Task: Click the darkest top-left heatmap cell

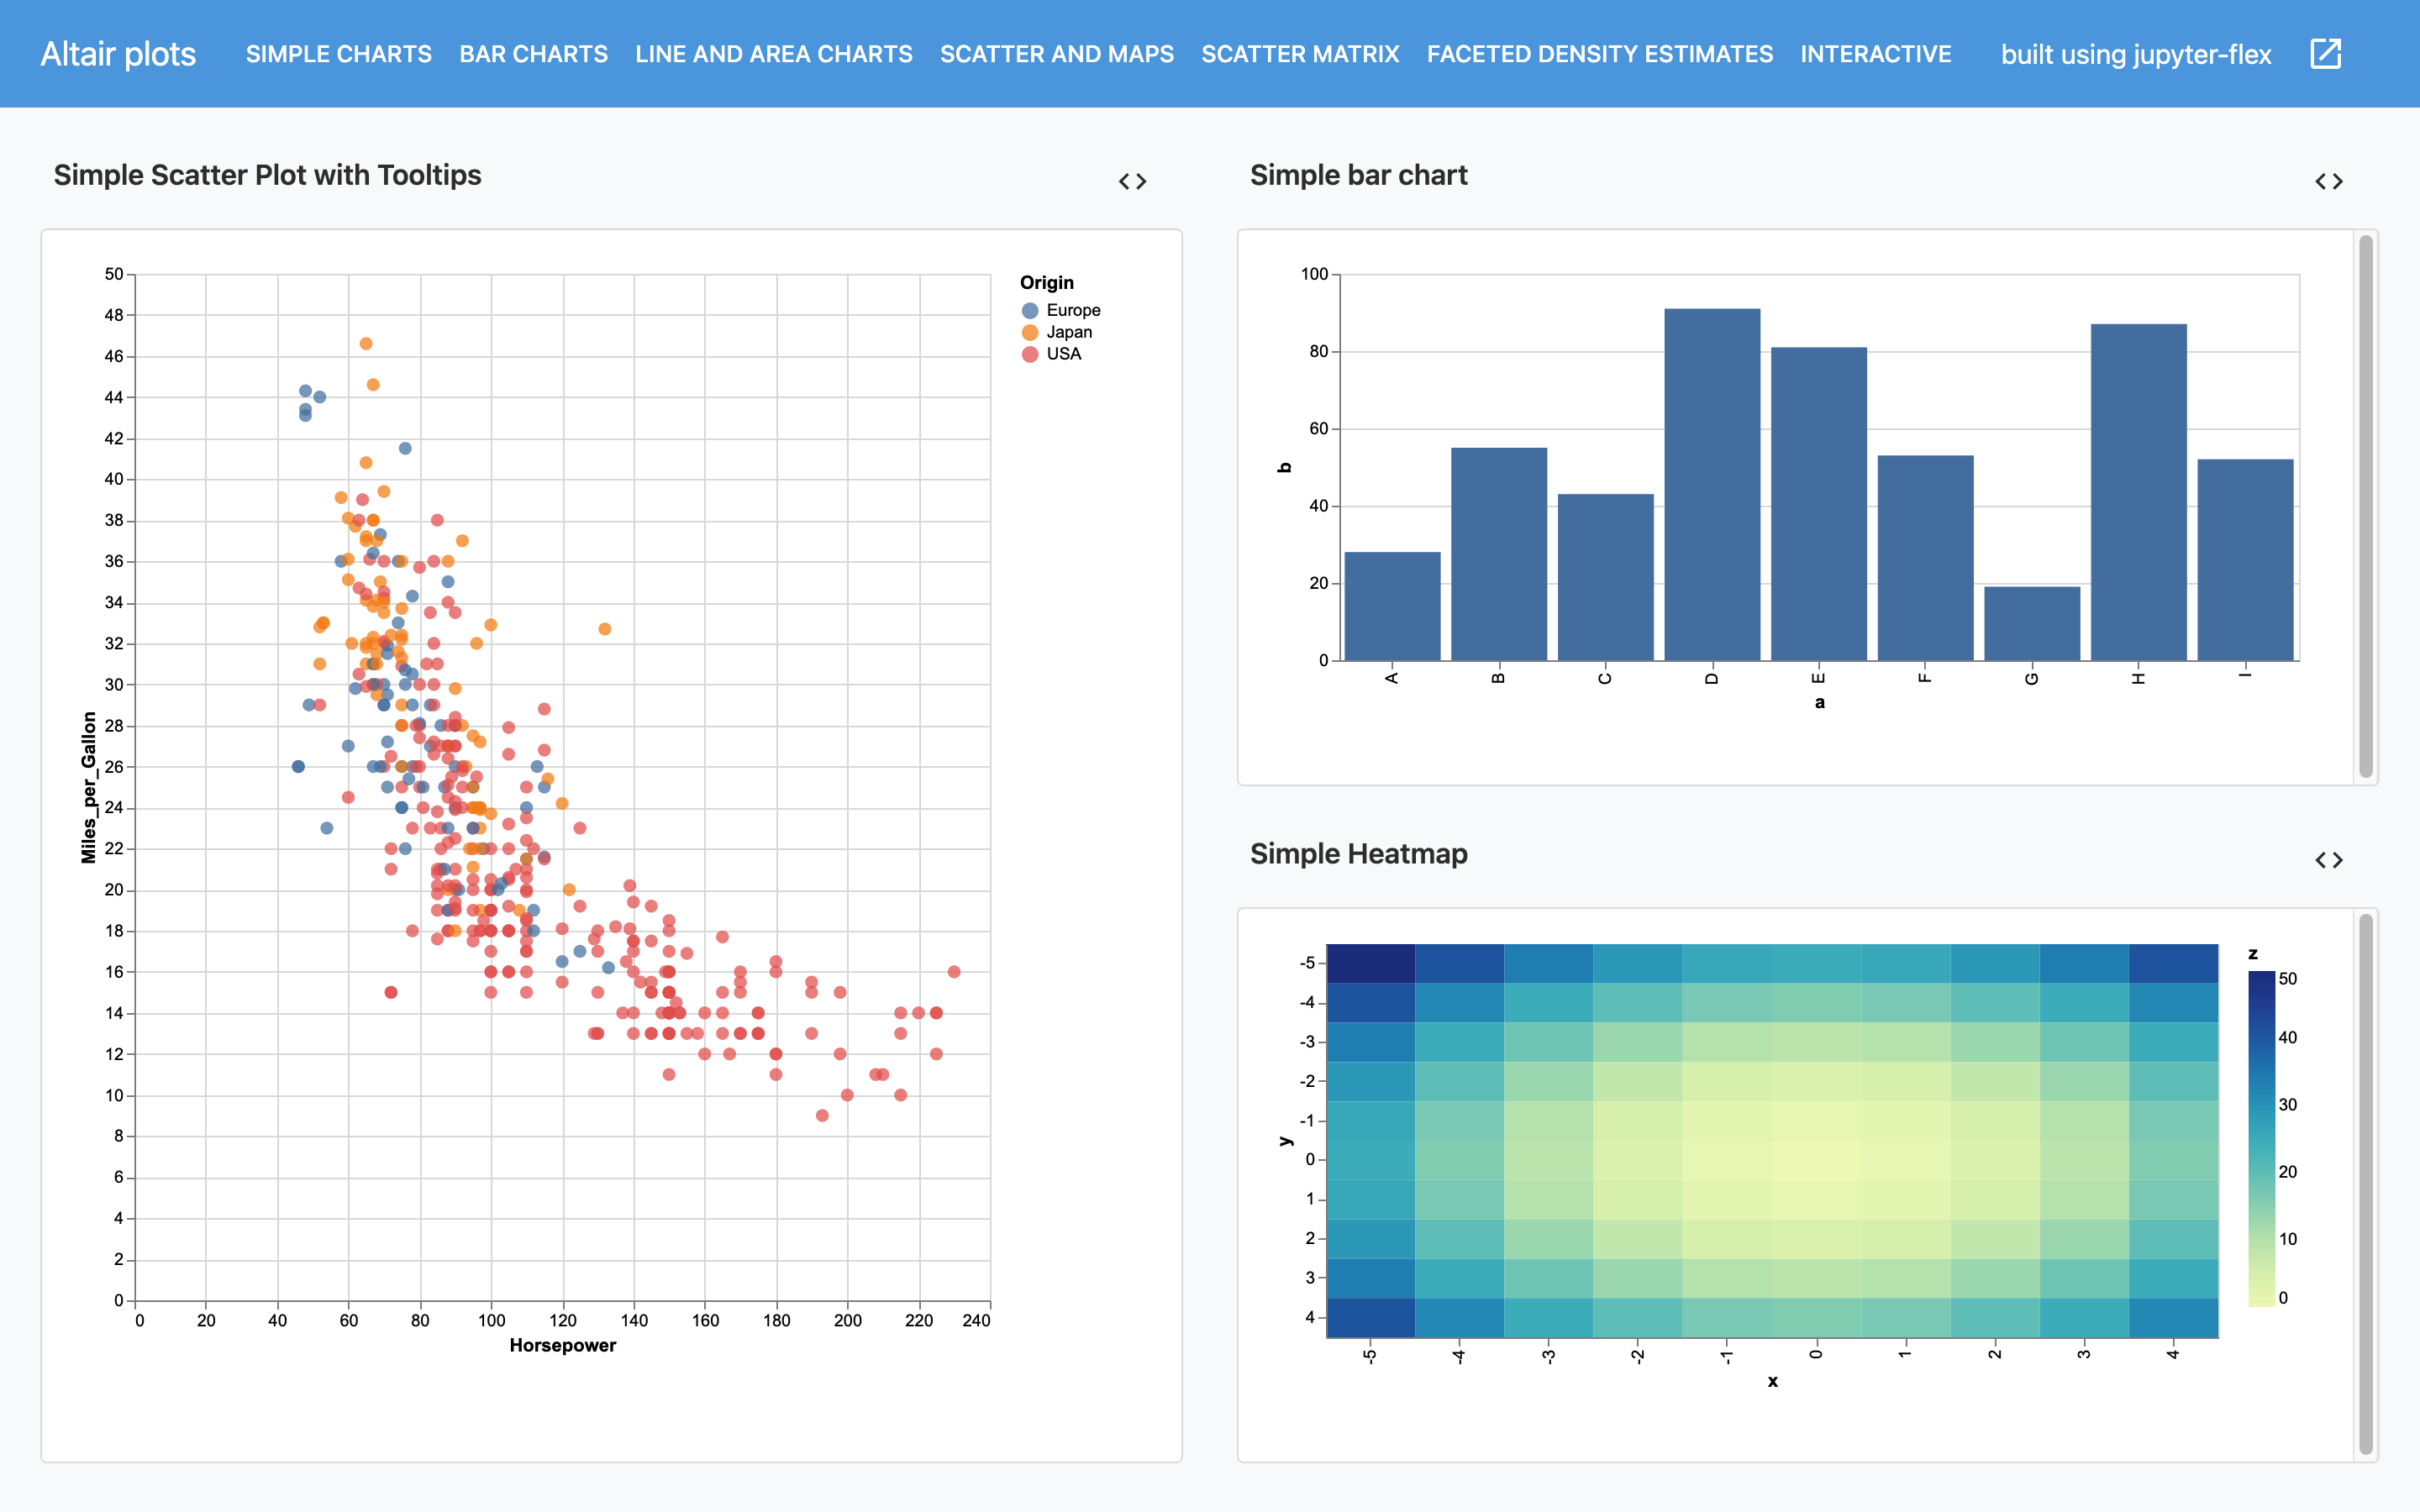Action: coord(1371,963)
